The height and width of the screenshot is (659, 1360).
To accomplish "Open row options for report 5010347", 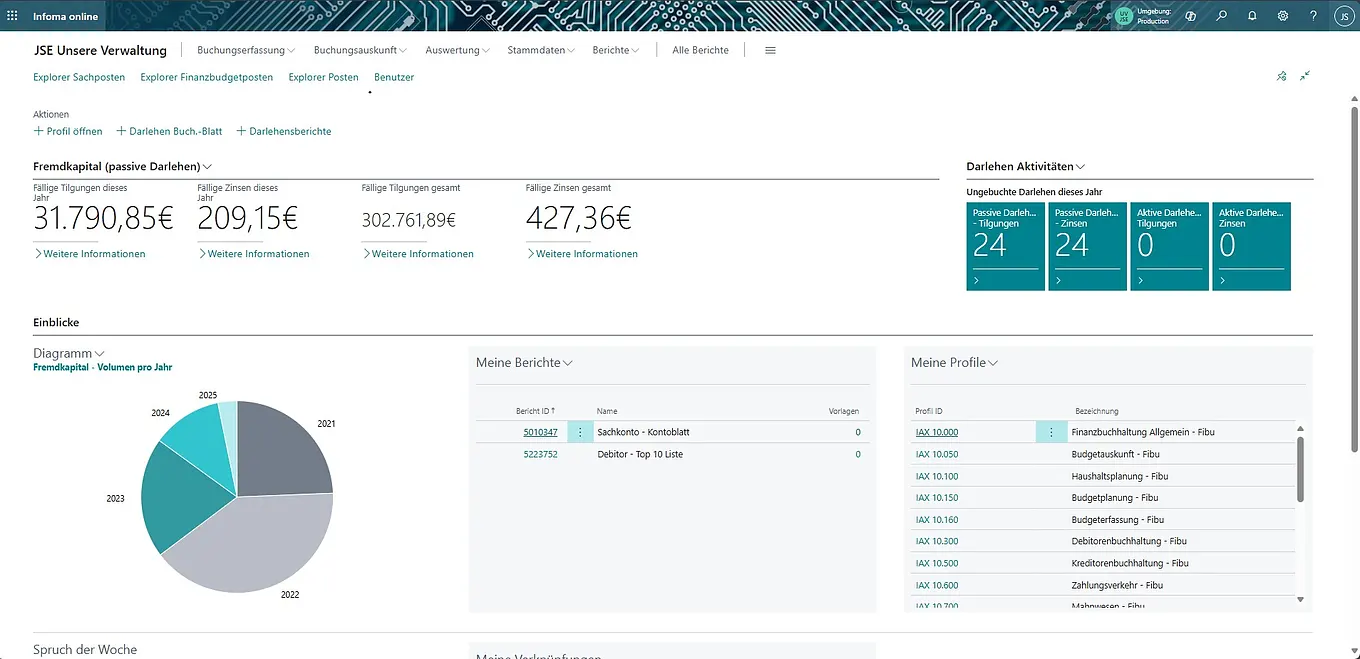I will point(580,432).
